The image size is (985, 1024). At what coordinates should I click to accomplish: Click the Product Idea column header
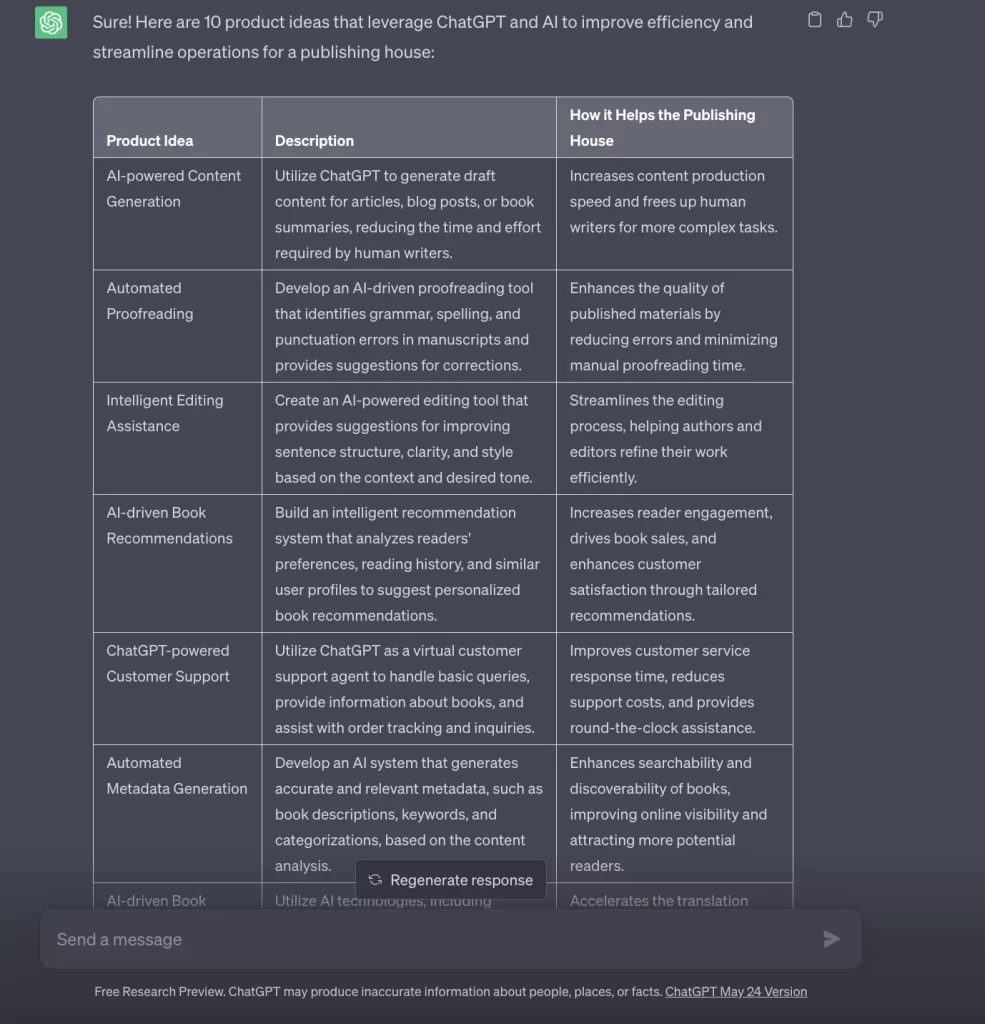point(150,141)
